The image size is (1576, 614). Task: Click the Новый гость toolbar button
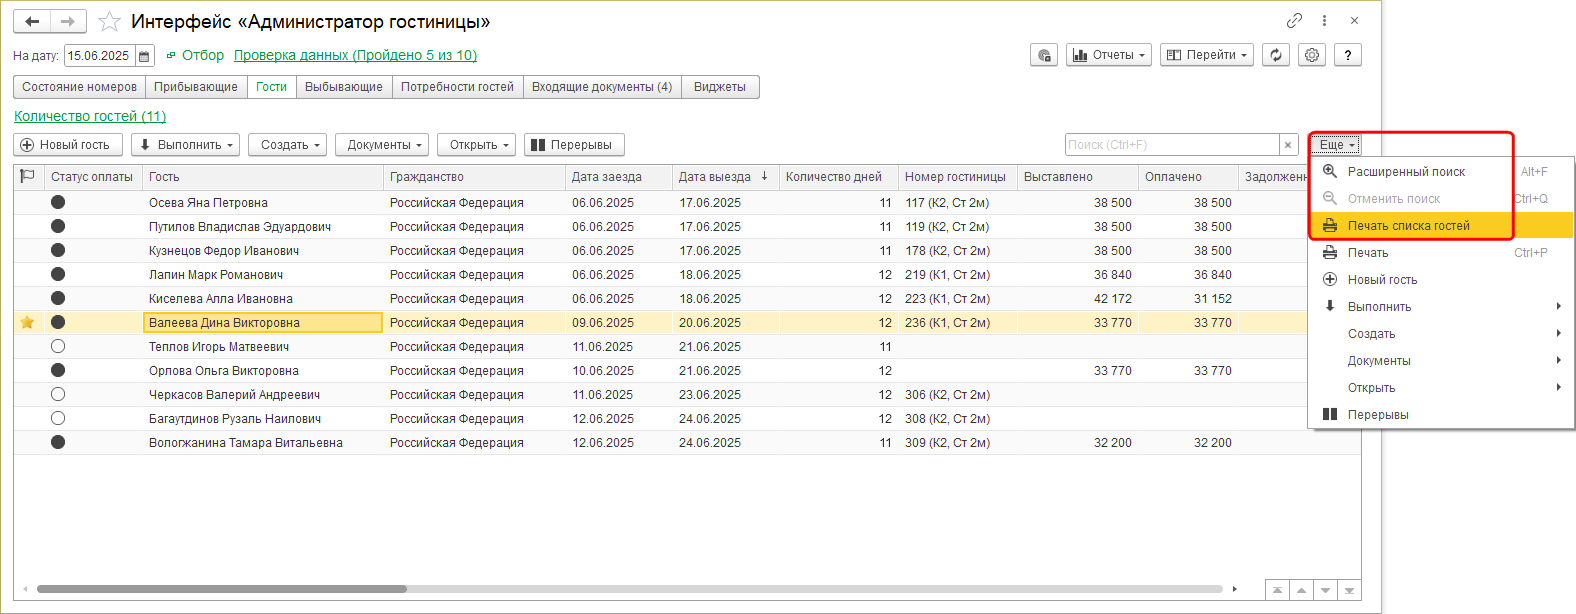(x=67, y=145)
